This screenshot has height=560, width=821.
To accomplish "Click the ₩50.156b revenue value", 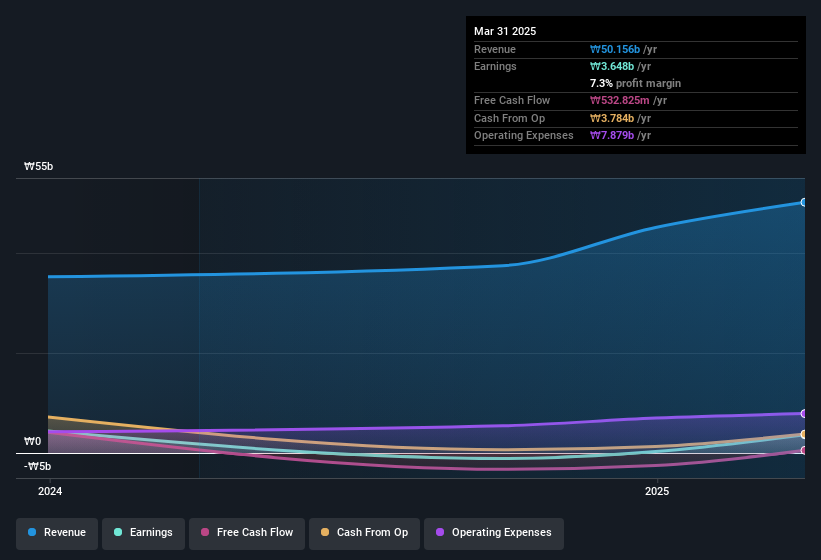I will point(615,49).
